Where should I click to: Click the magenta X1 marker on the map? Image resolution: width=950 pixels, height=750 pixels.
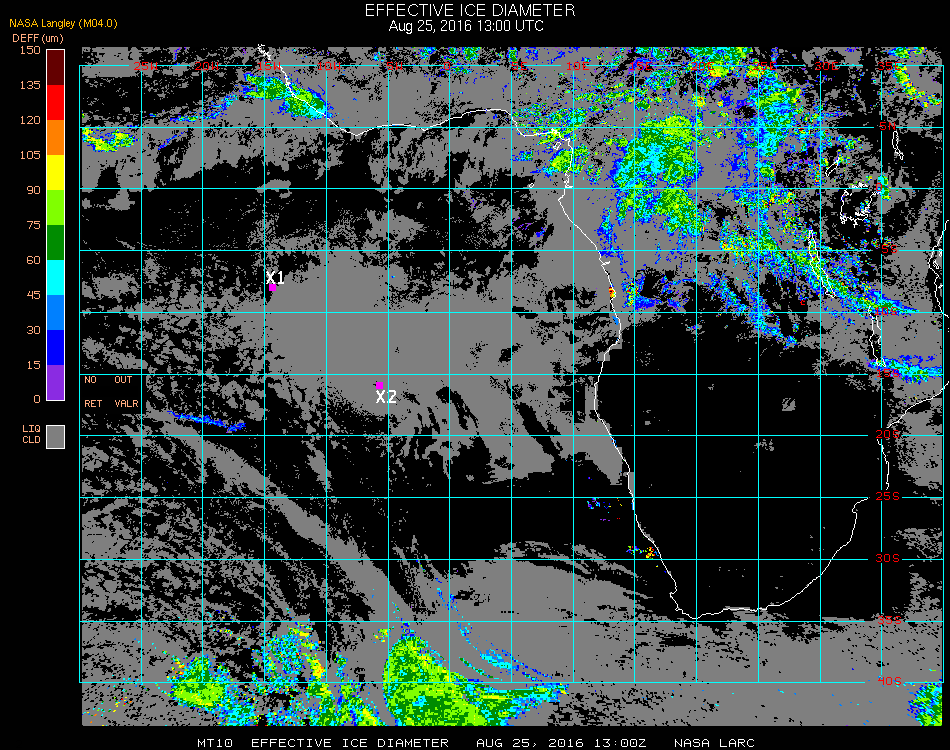point(273,288)
